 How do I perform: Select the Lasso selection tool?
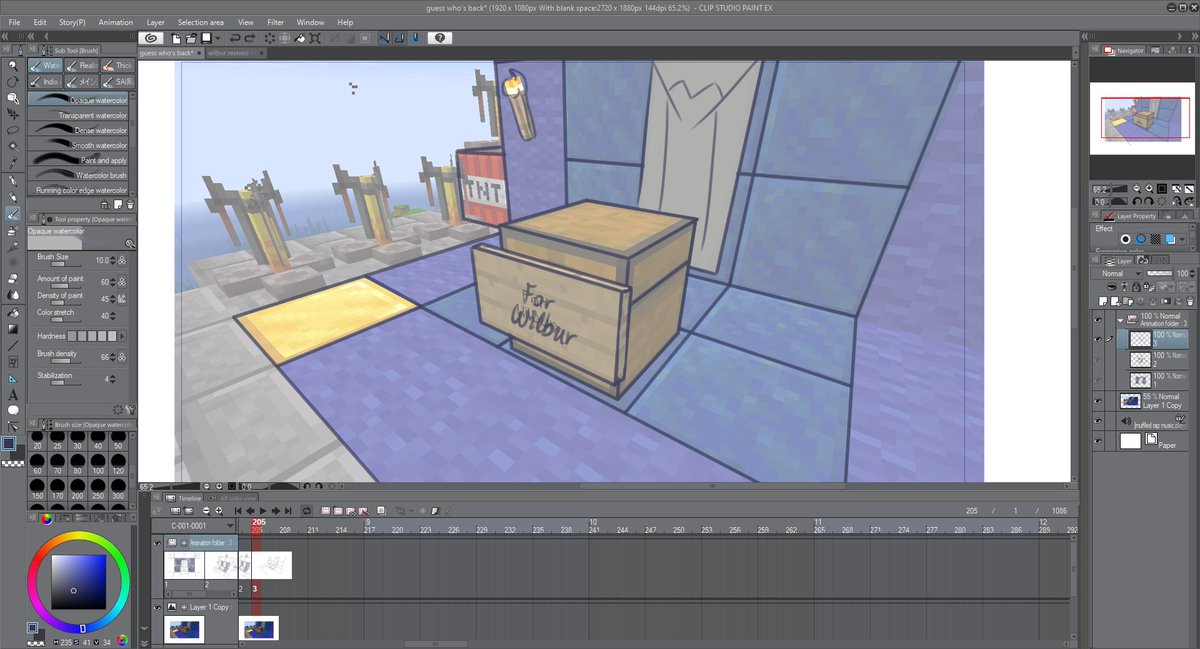pos(13,130)
